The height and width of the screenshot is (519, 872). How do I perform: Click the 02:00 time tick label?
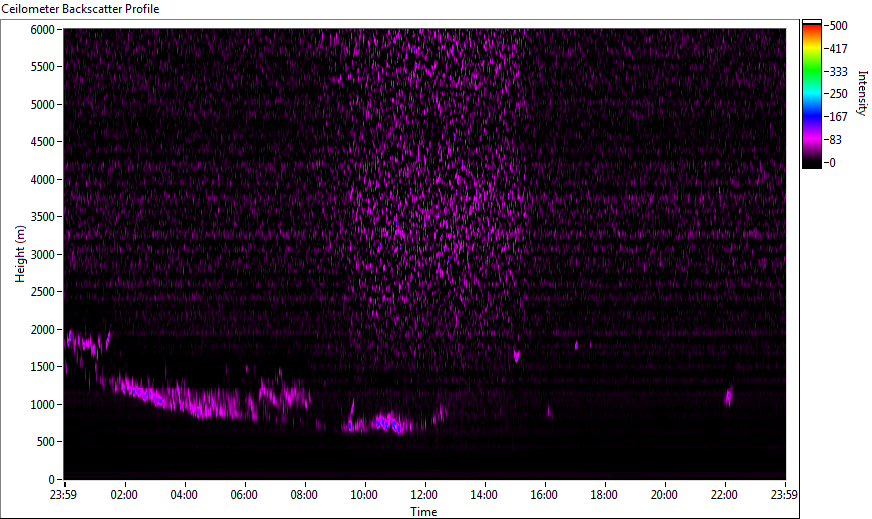pyautogui.click(x=124, y=495)
